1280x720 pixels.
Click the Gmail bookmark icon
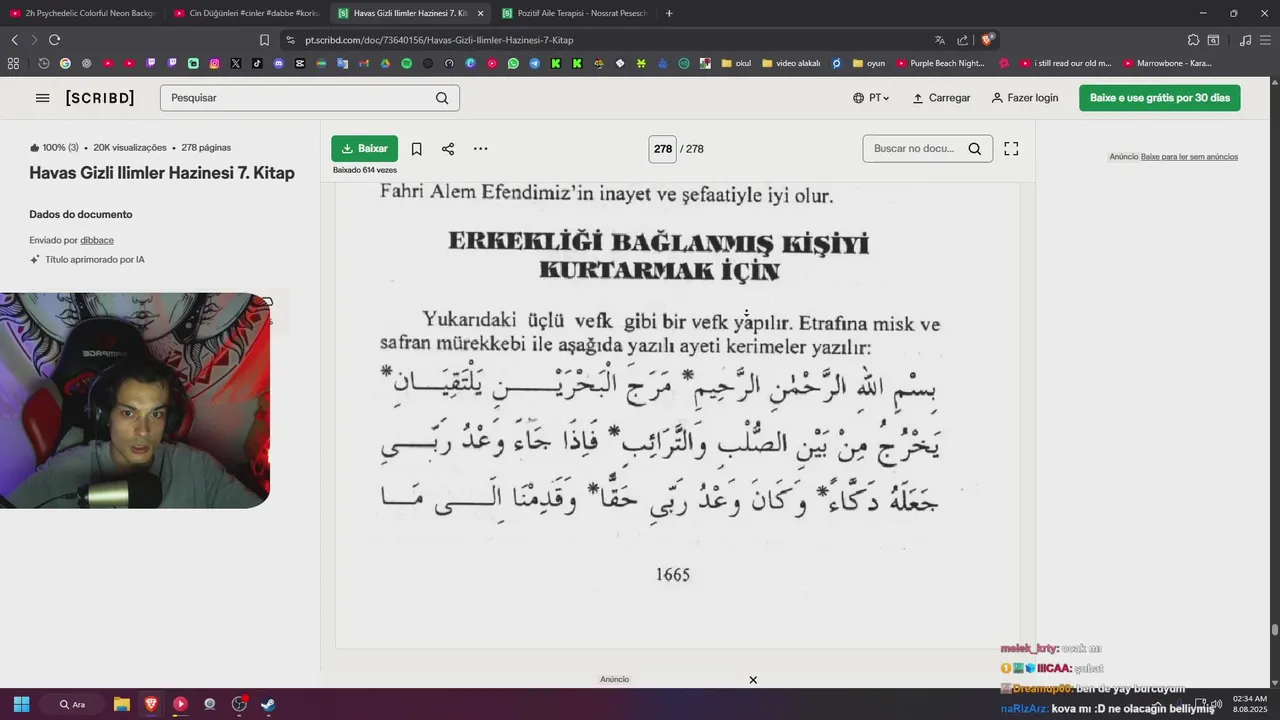tap(364, 63)
